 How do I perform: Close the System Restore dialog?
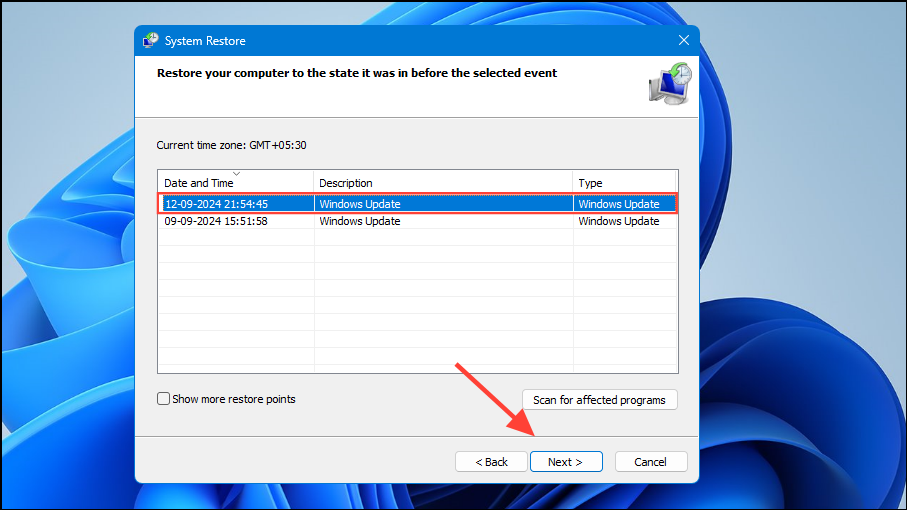tap(684, 40)
